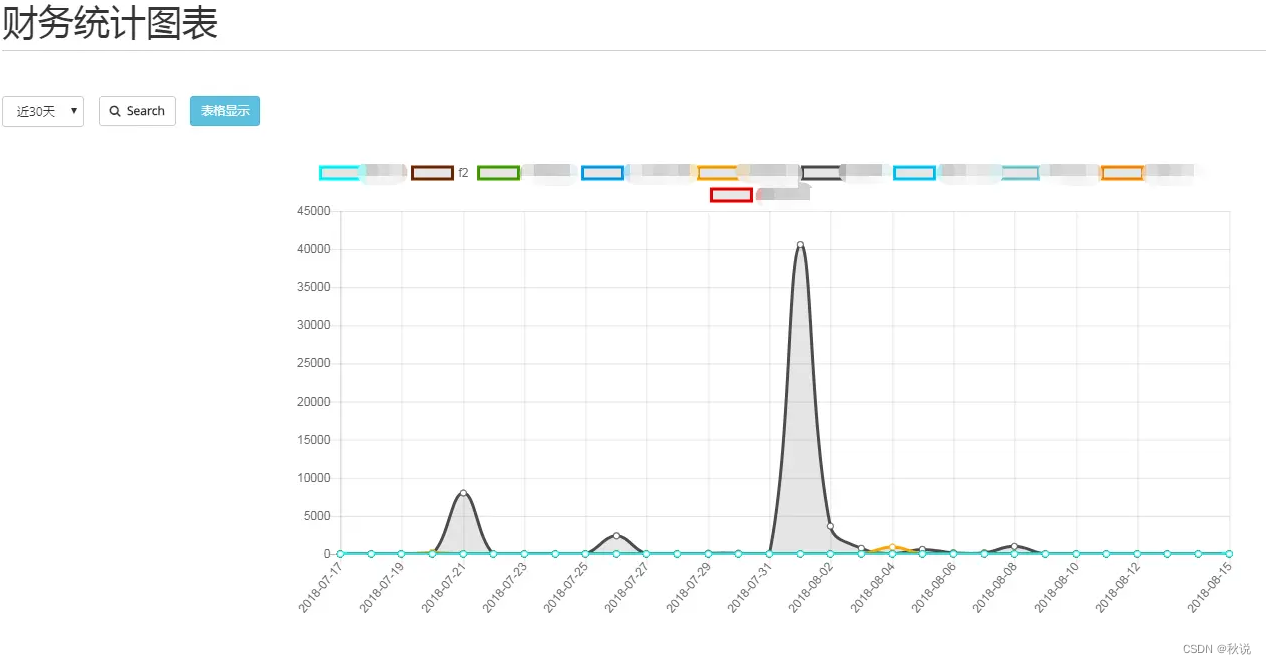Viewport: 1266px width, 664px height.
Task: Click the 2018-07-31 x-axis date label
Action: click(x=751, y=586)
